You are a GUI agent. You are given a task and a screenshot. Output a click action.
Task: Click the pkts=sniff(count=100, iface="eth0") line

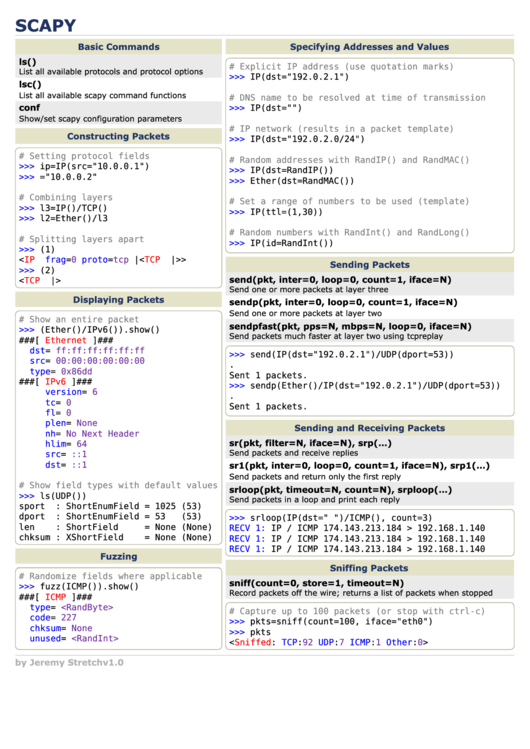(330, 622)
